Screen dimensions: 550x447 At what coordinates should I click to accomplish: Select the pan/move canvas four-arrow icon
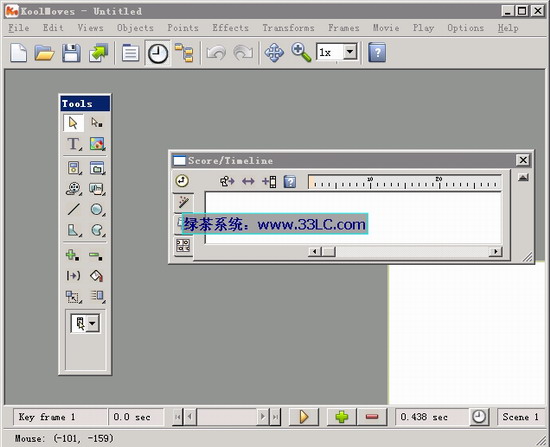click(274, 53)
